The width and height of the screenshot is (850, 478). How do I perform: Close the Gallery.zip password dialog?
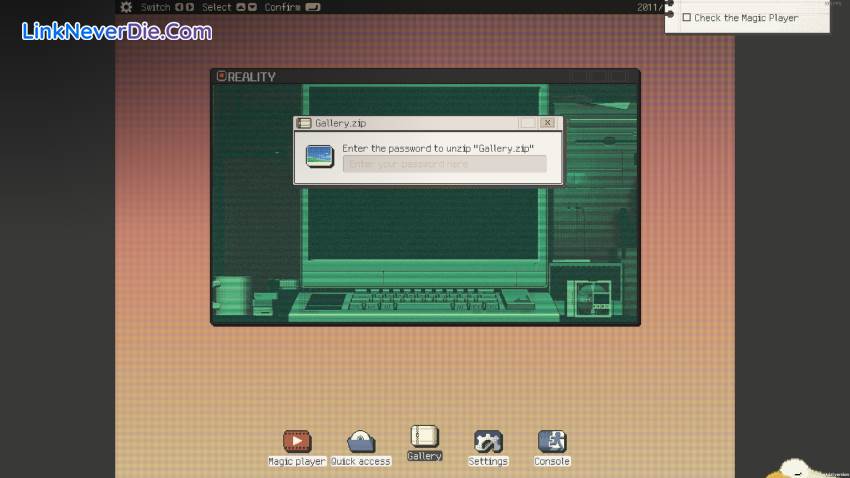tap(547, 123)
